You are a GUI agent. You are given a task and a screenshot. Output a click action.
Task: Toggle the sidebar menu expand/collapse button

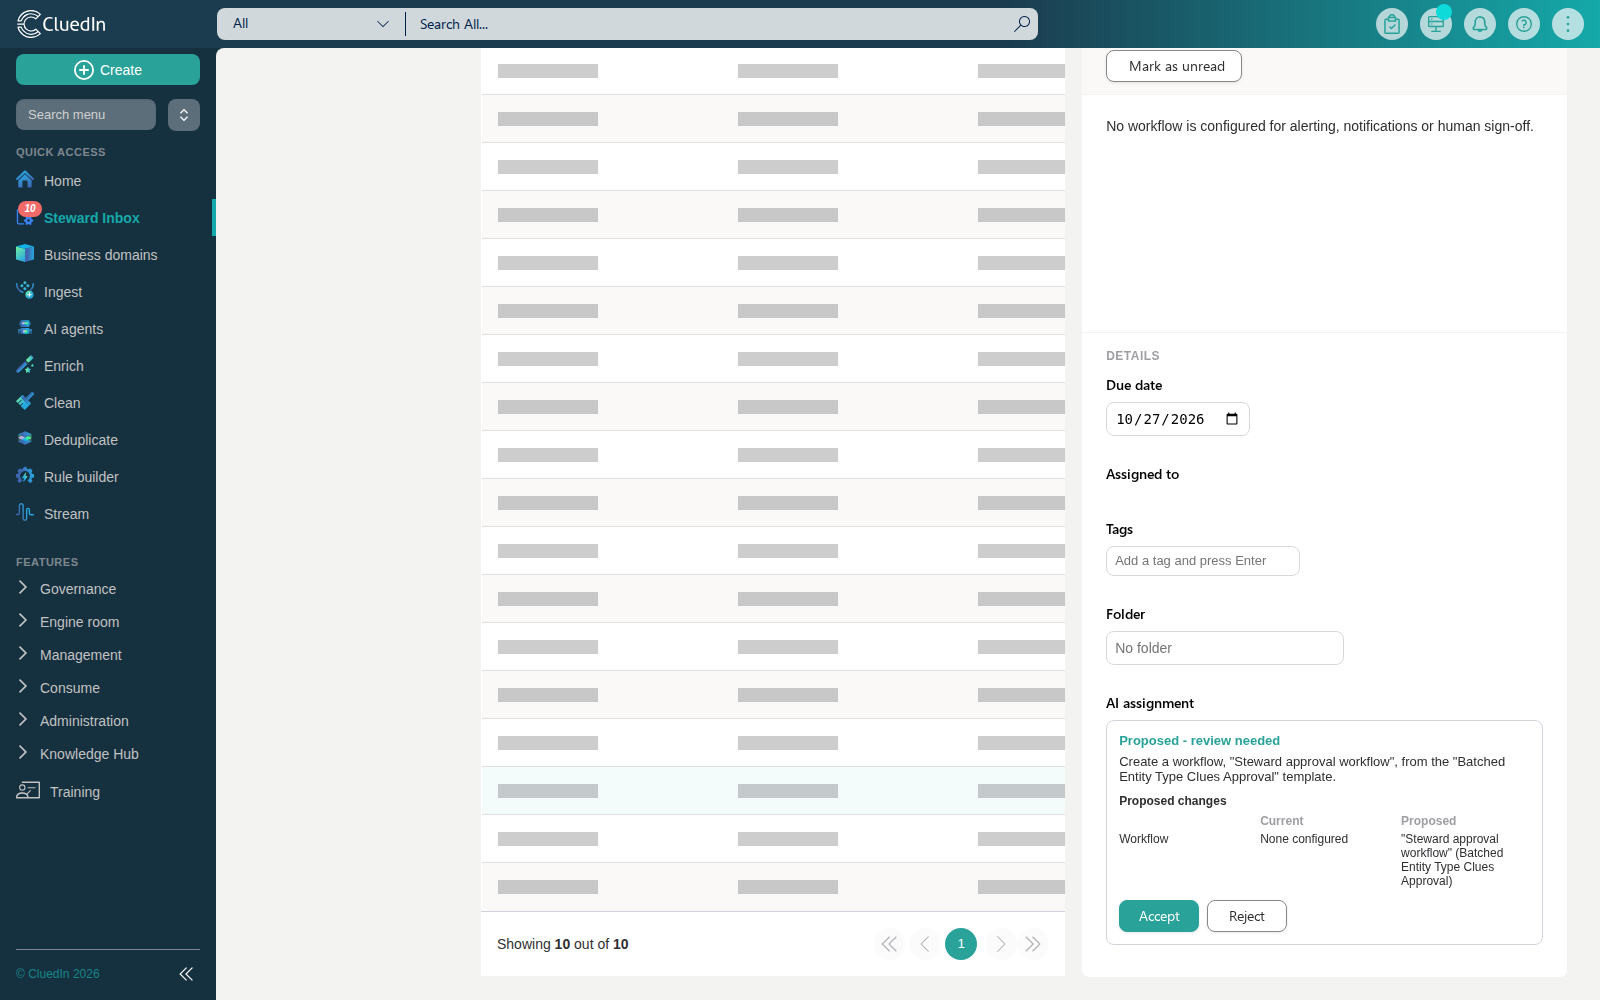[184, 115]
